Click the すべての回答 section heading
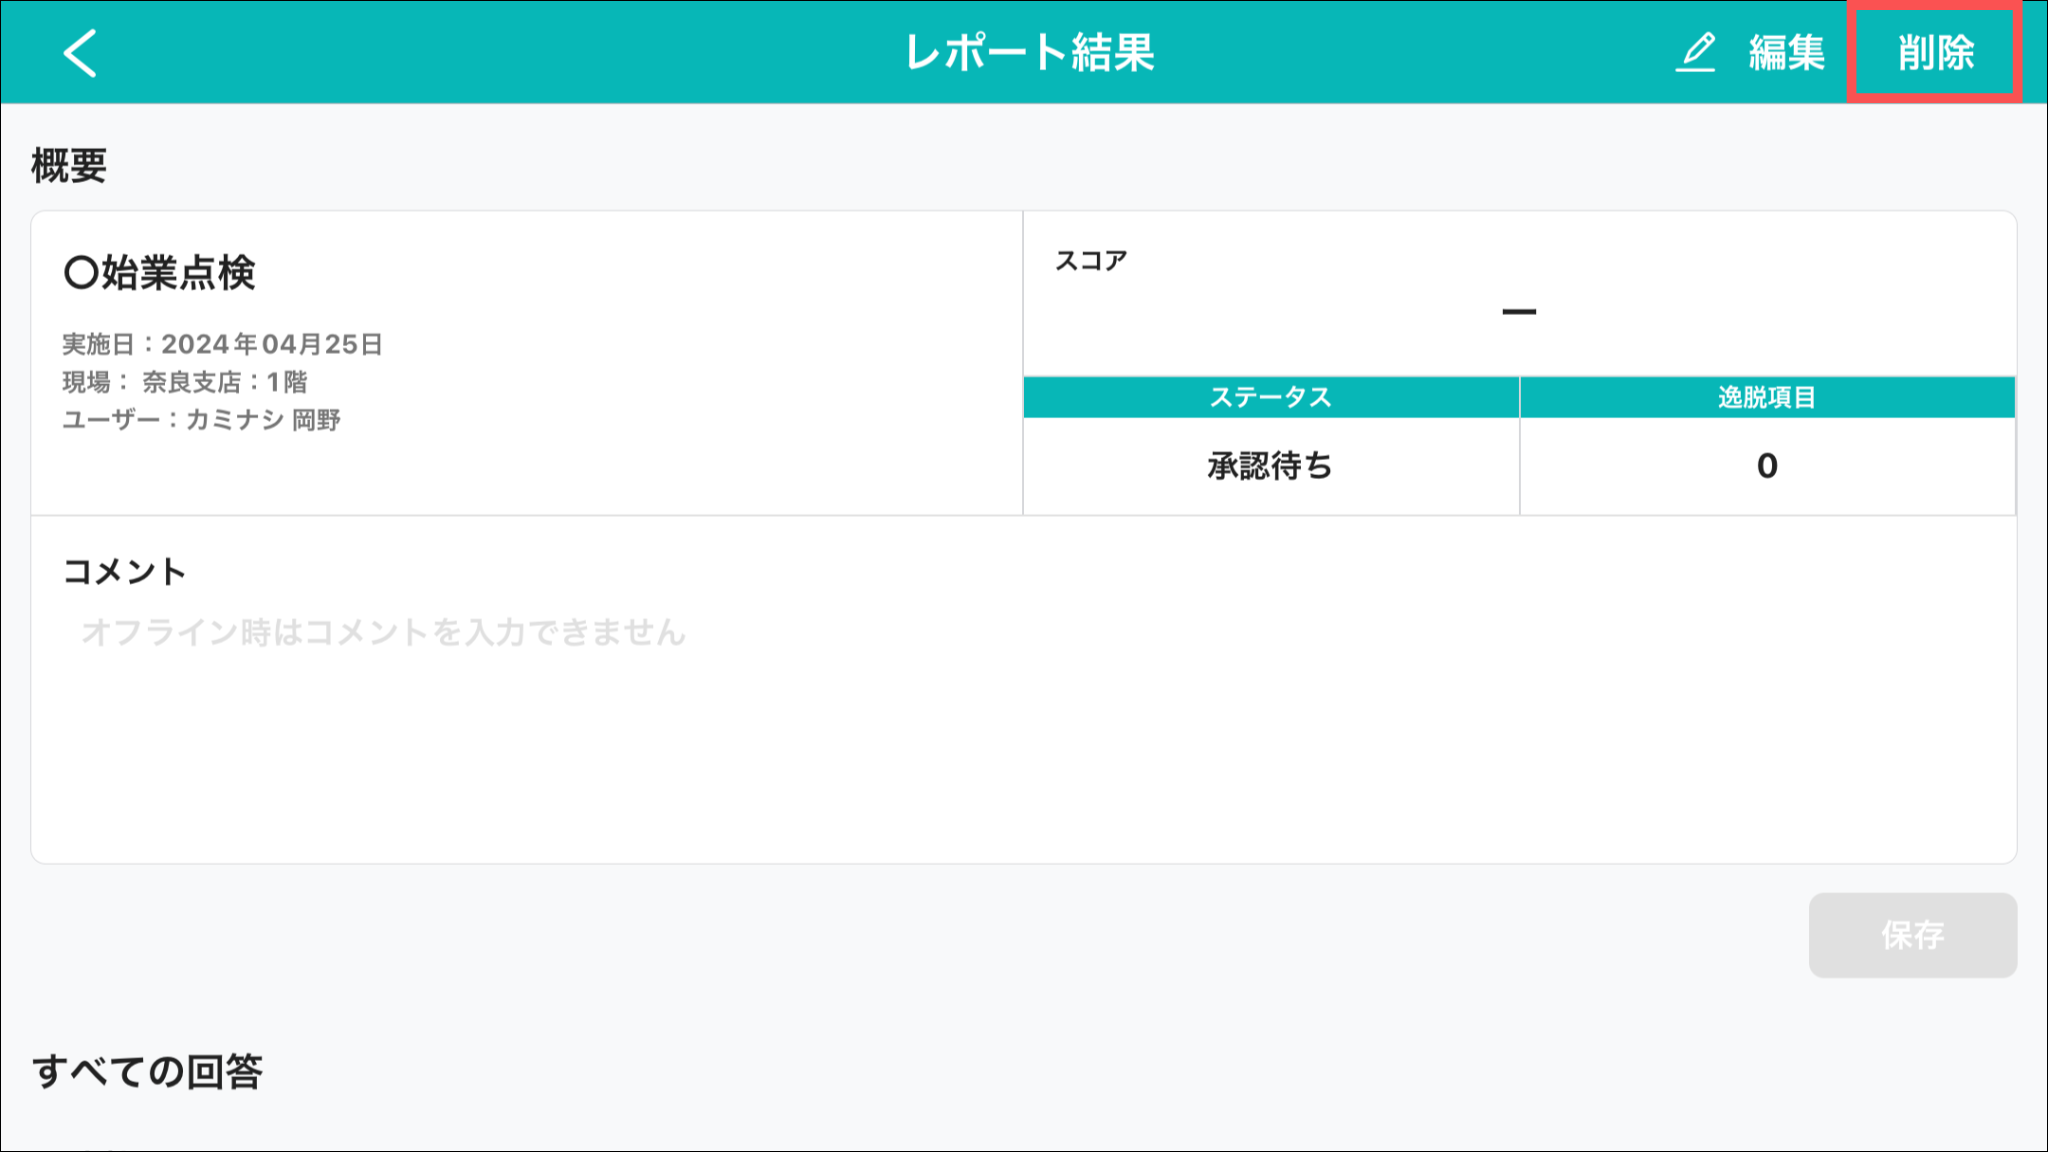2048x1152 pixels. point(147,1072)
